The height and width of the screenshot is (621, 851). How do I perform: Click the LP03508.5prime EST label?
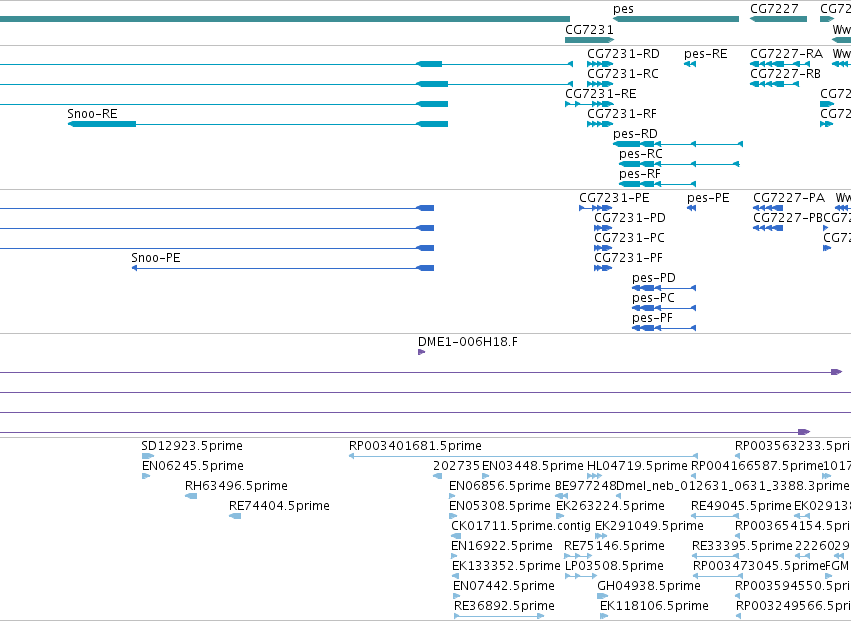(x=614, y=567)
